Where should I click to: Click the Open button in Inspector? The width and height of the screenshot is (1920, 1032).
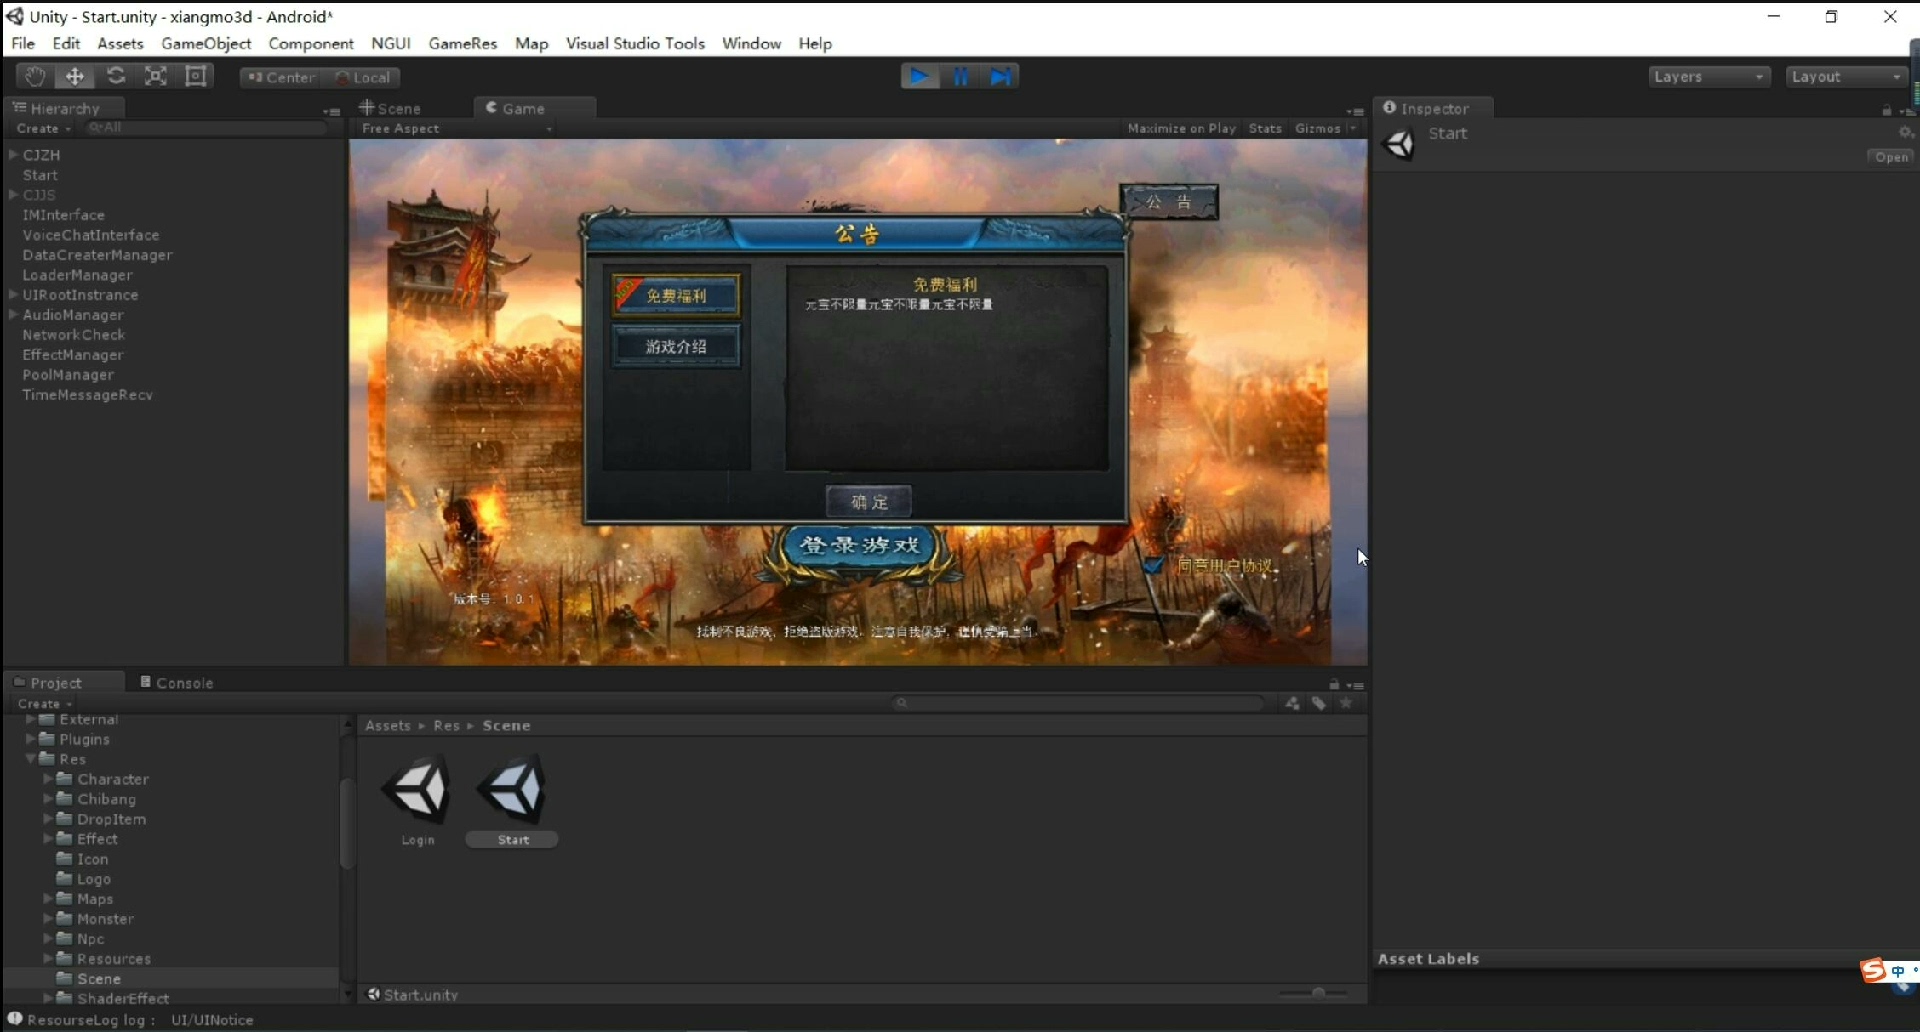click(1890, 158)
